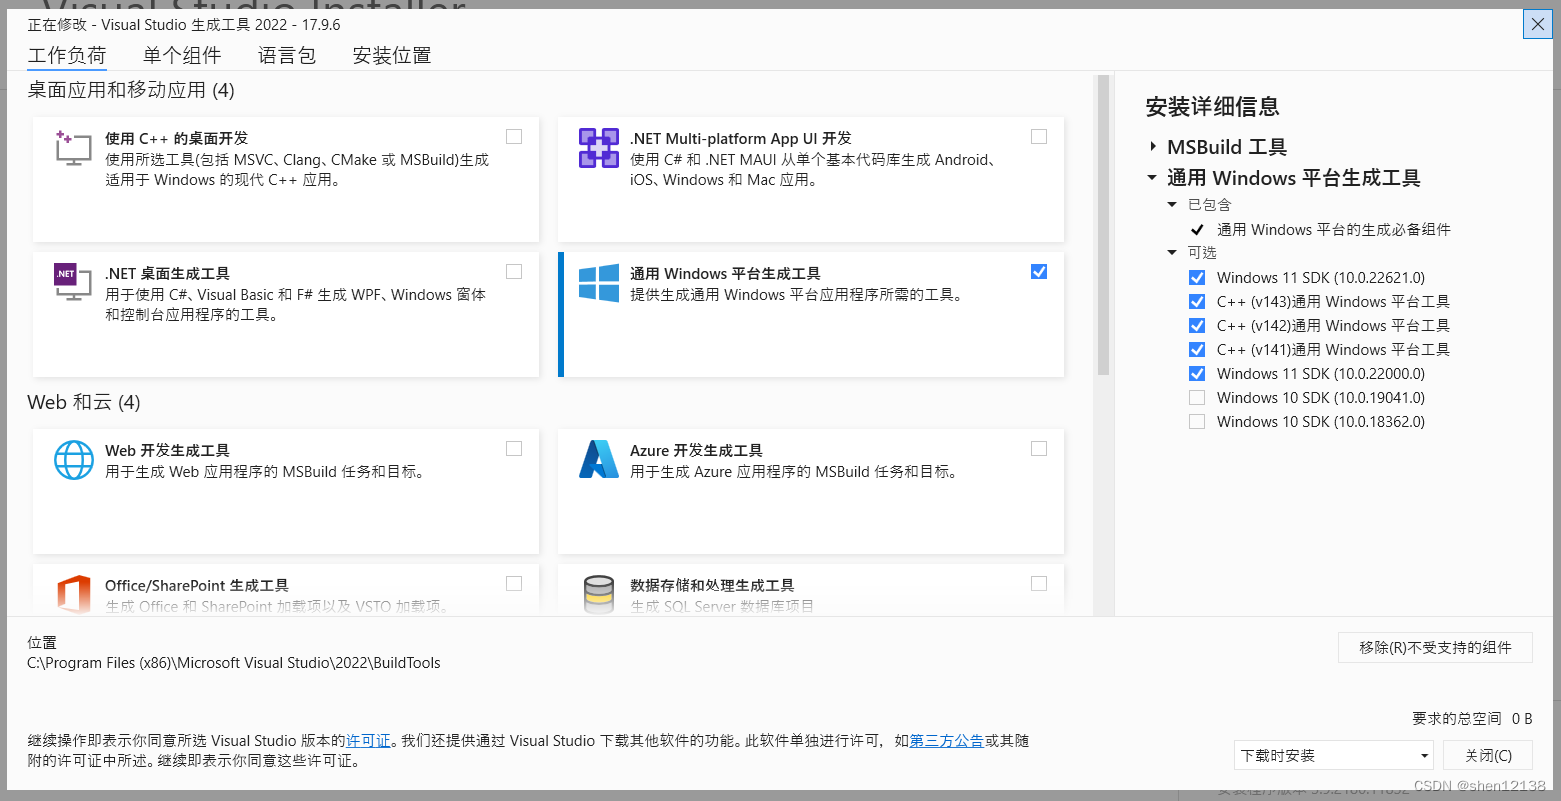Check the .NET 桌面生成工具 checkbox
Screen dimensions: 1561x801
514,271
